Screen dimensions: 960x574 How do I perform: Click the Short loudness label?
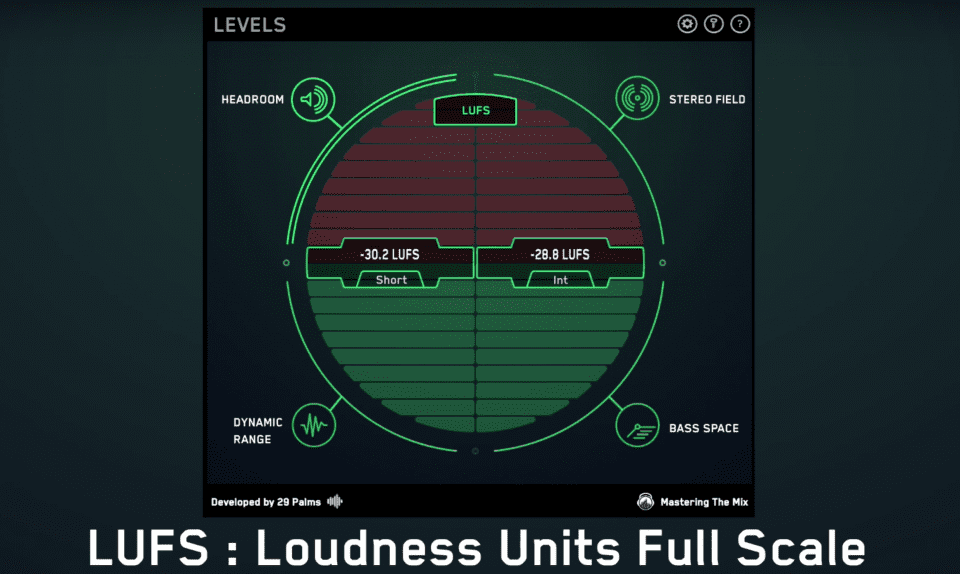point(391,280)
